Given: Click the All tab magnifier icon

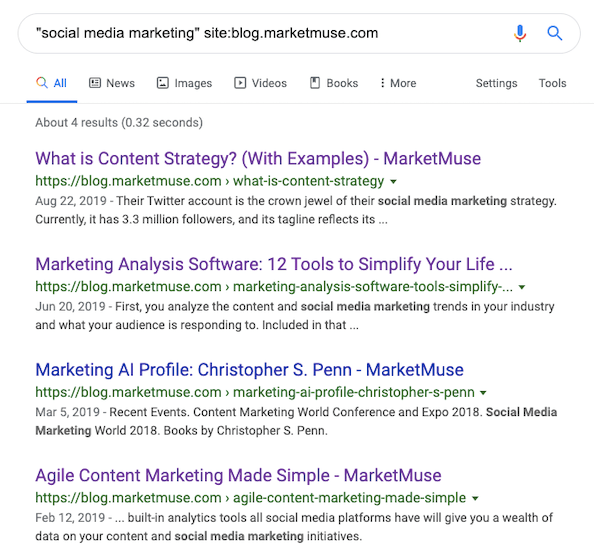Looking at the screenshot, I should [42, 83].
